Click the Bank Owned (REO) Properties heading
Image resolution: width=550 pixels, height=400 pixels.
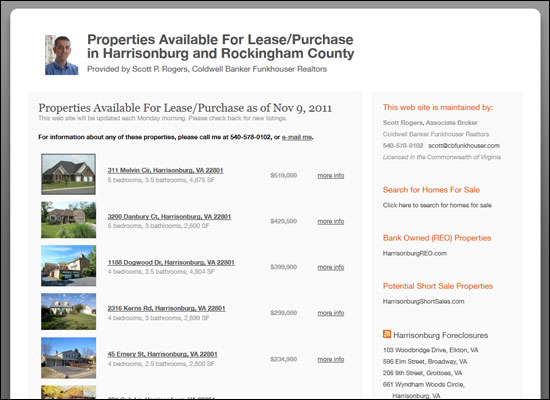[x=437, y=238]
